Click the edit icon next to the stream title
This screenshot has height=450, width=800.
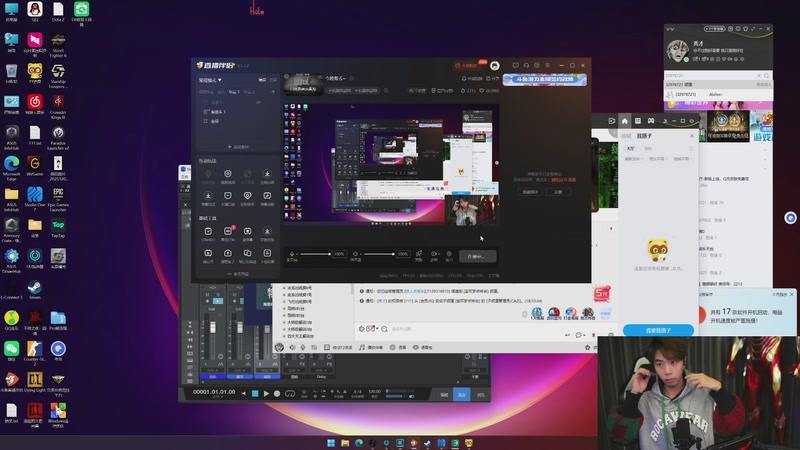tap(352, 79)
